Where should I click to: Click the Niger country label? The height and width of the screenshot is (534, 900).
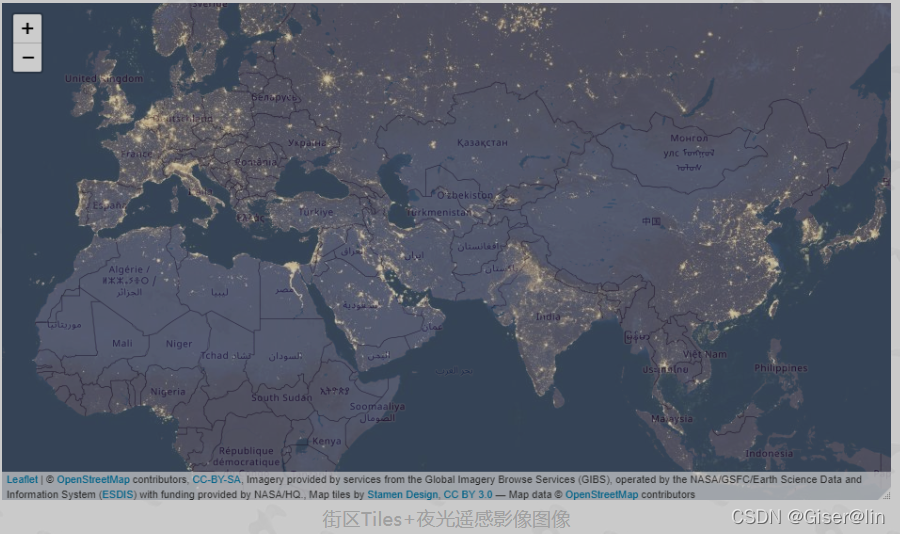tap(179, 344)
